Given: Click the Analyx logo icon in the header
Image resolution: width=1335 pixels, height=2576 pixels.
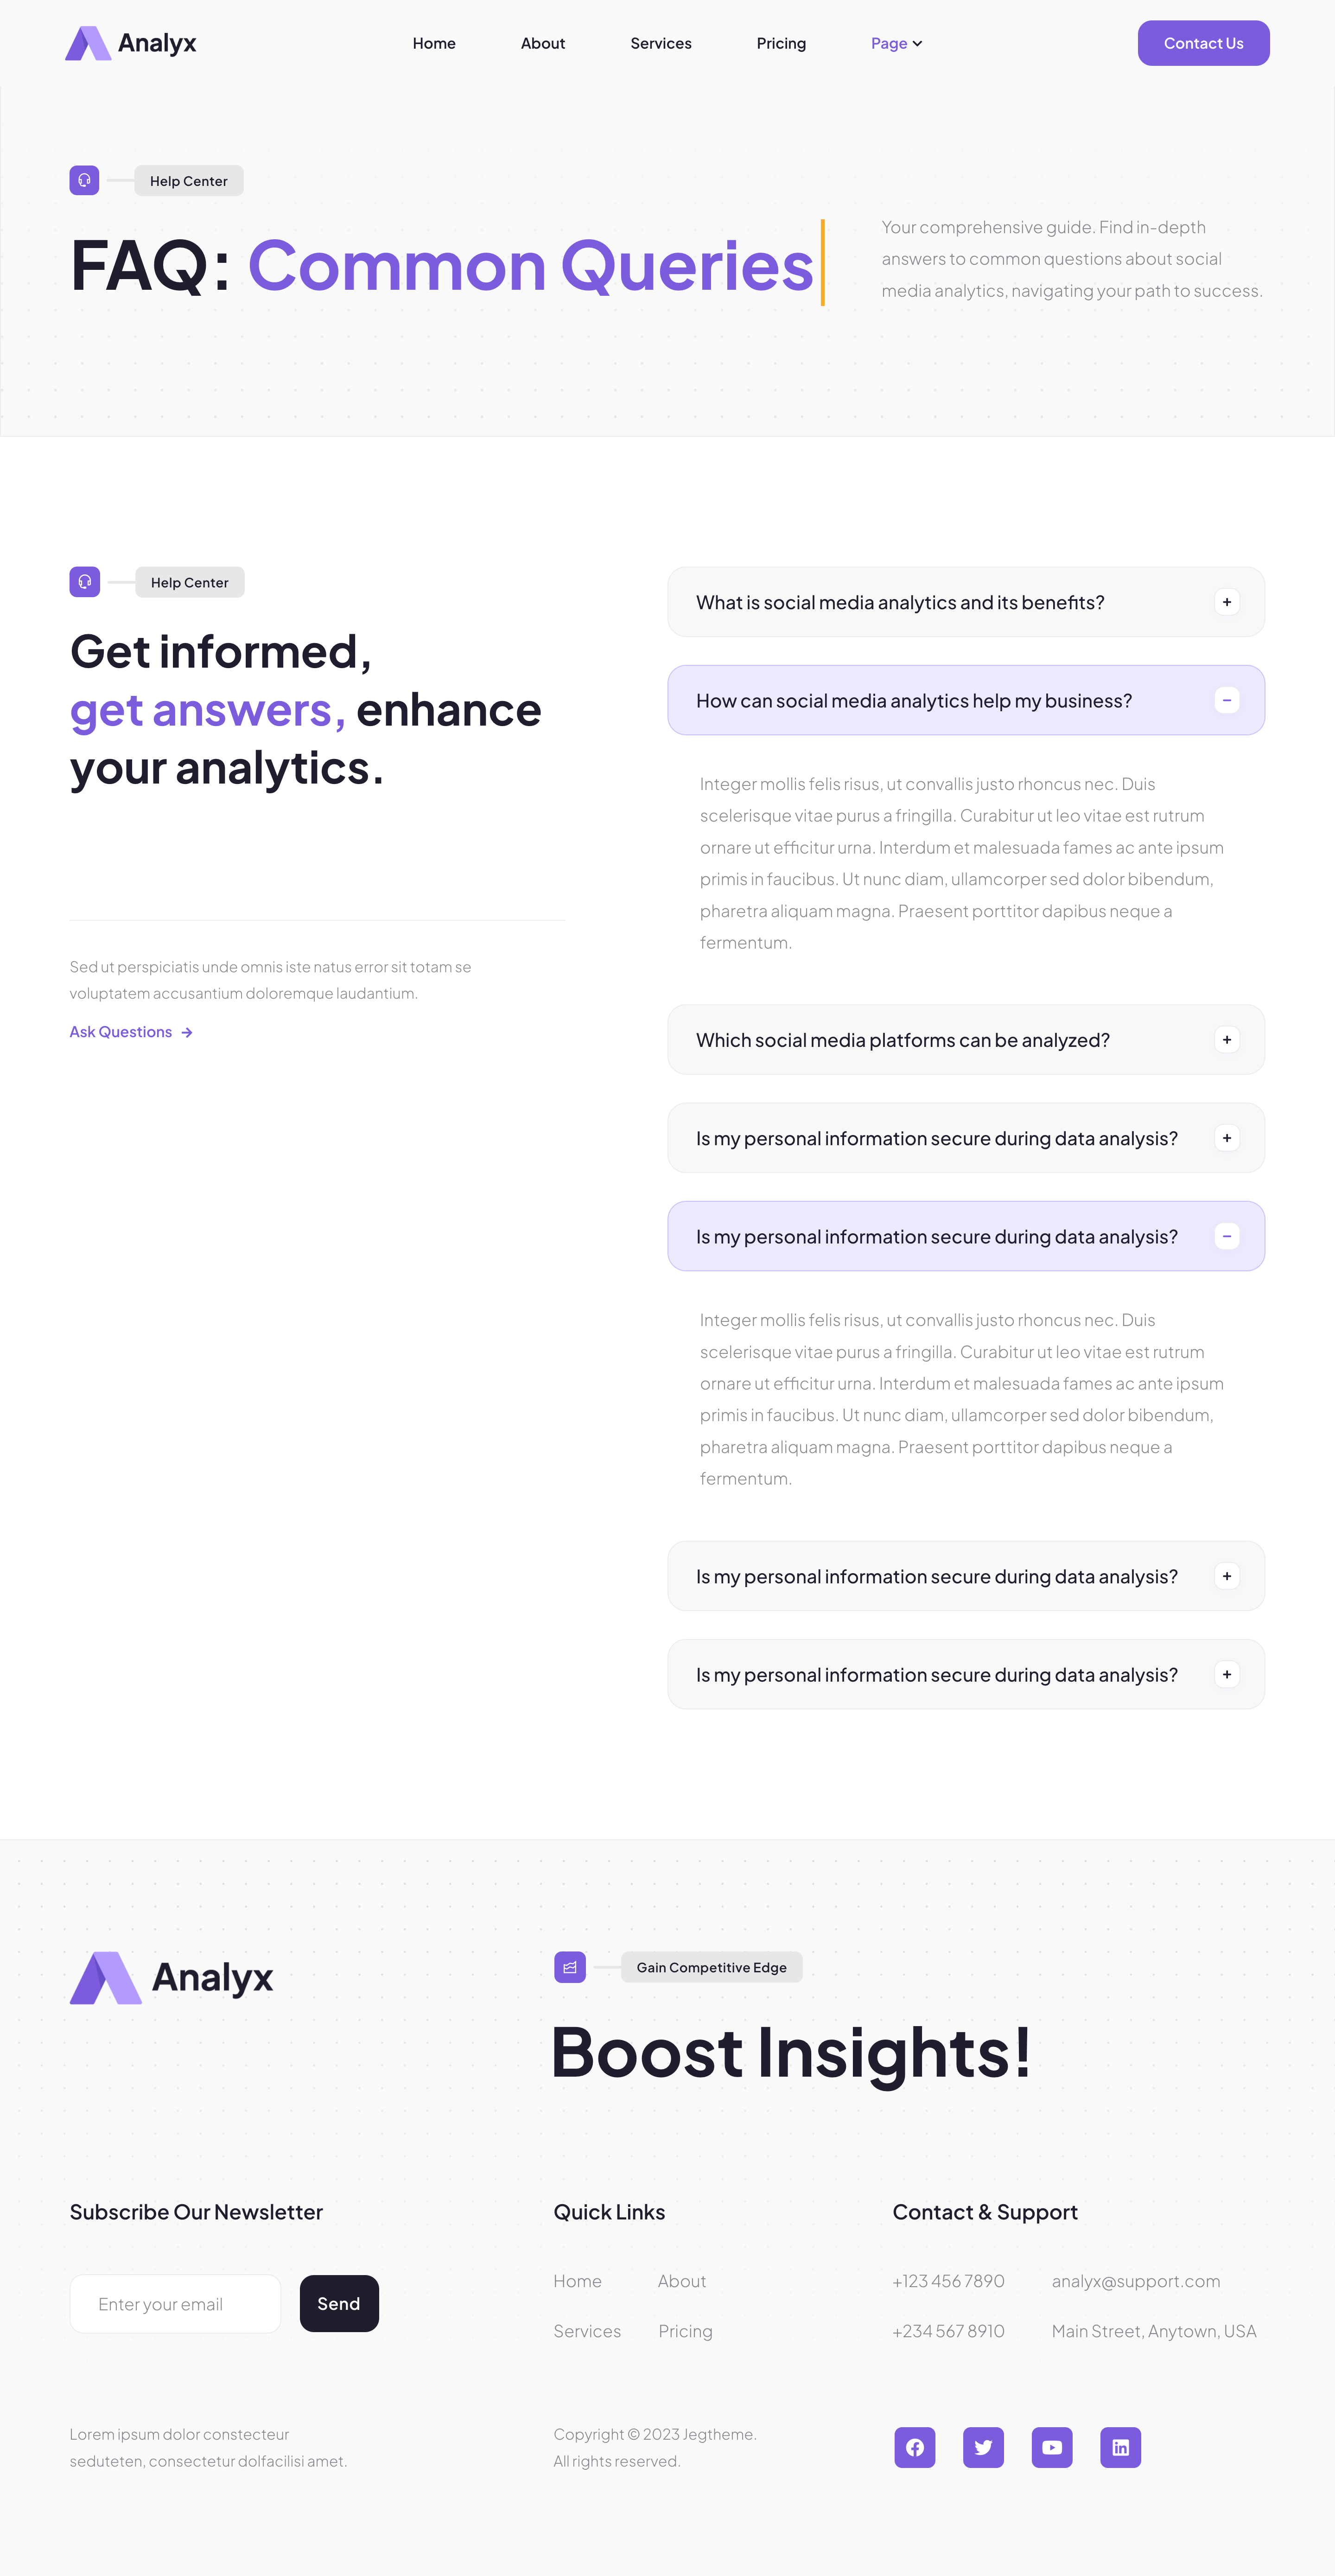Looking at the screenshot, I should [88, 42].
